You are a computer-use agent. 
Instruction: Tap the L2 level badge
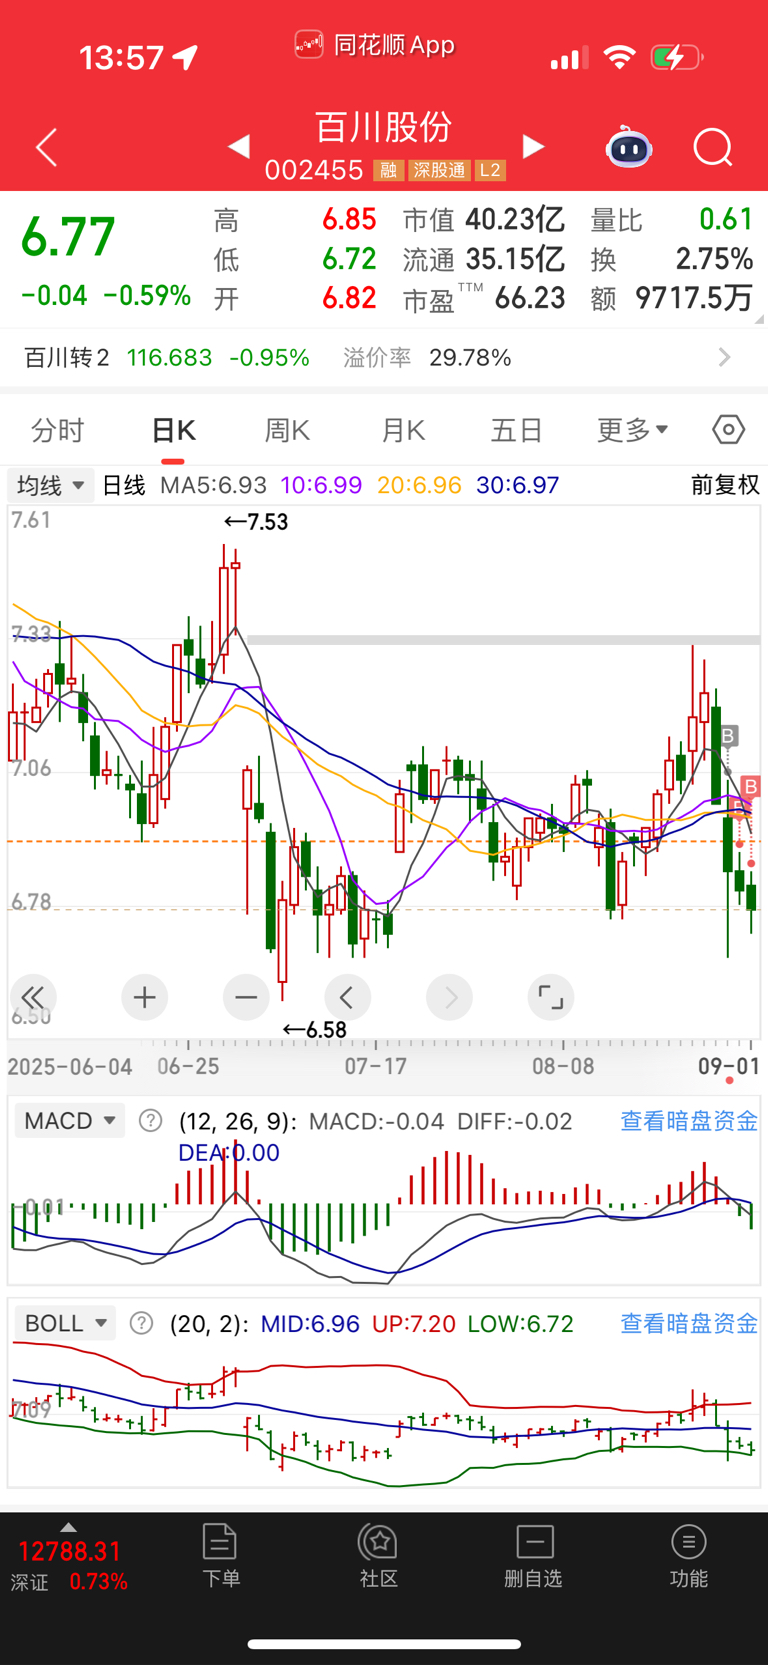pyautogui.click(x=490, y=171)
